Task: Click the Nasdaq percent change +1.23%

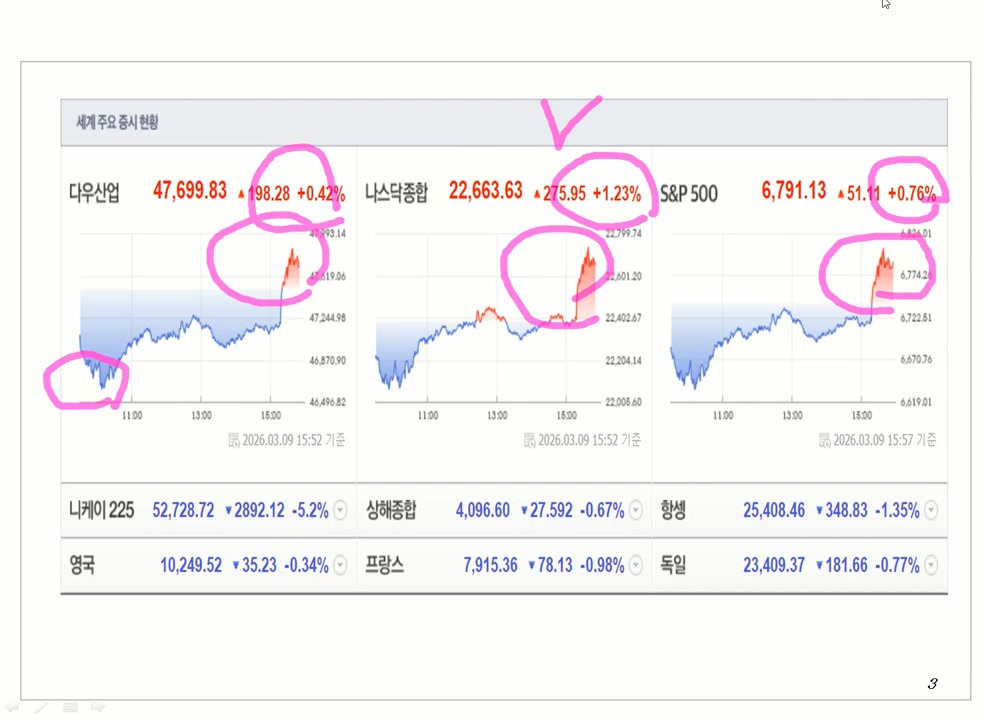Action: tap(617, 193)
